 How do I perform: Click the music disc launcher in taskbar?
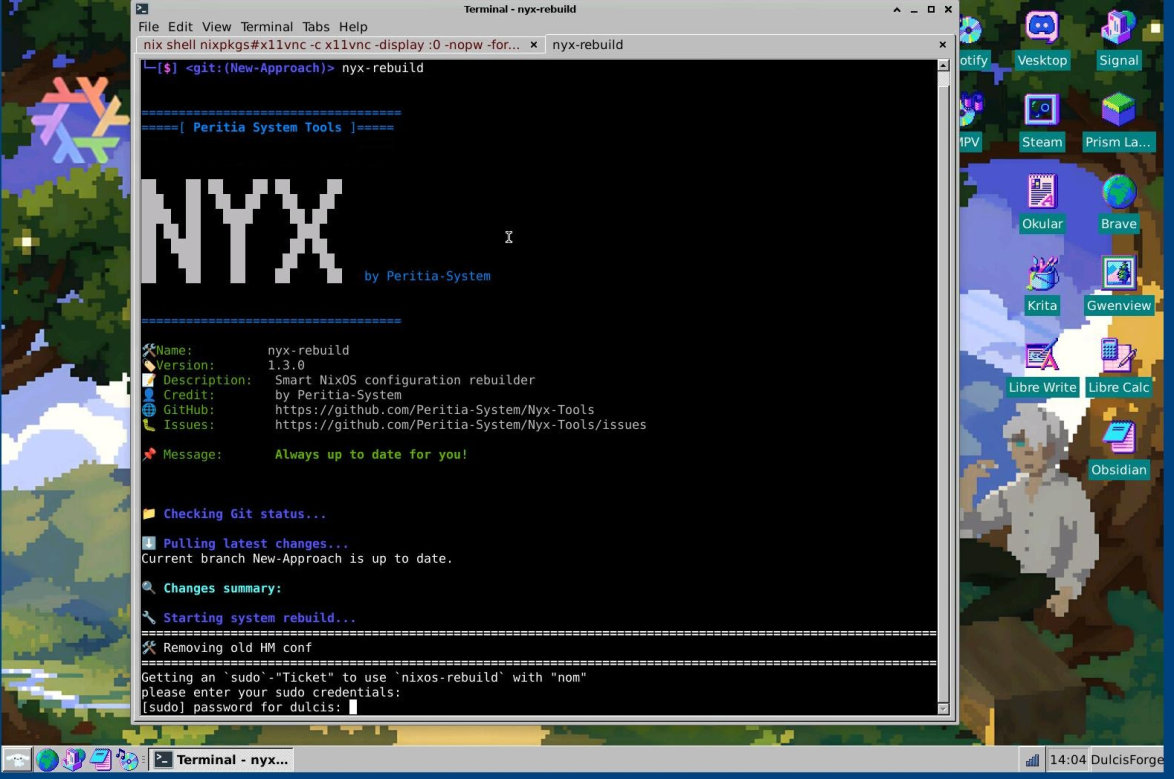(x=127, y=760)
